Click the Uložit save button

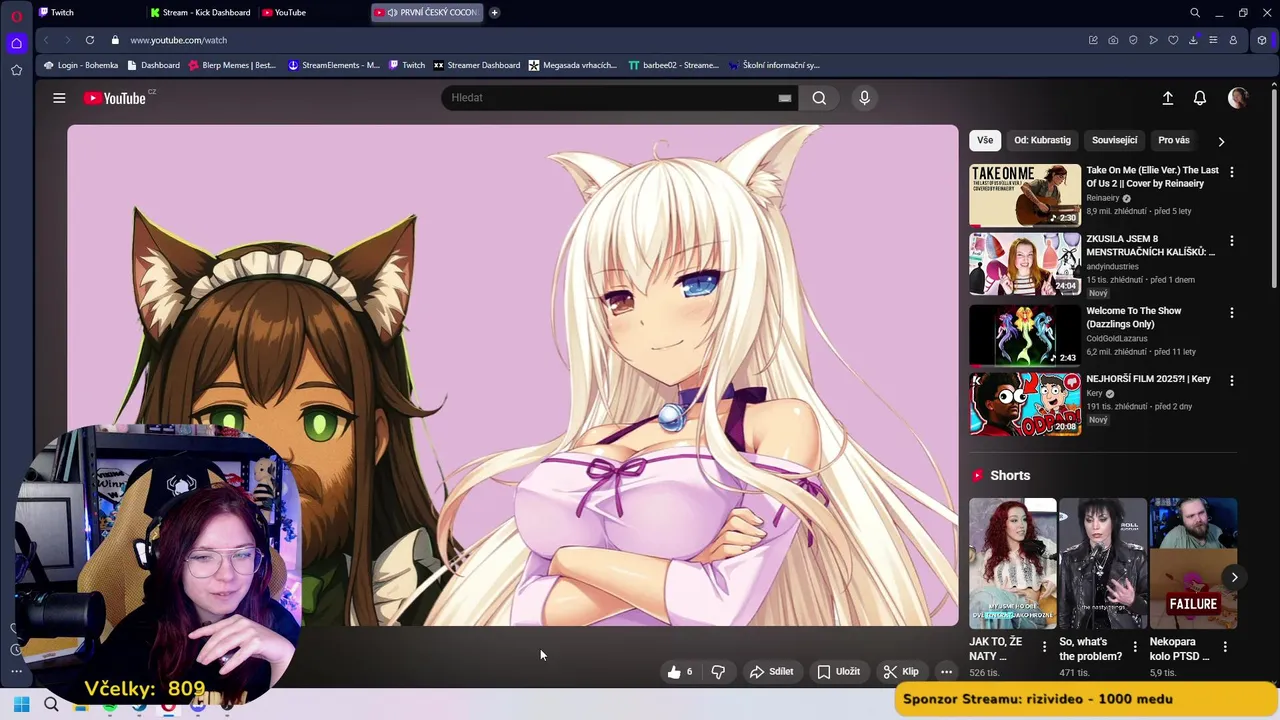pos(838,672)
